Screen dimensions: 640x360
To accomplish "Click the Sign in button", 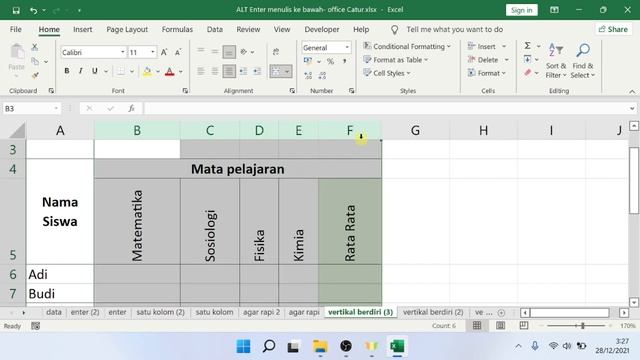I will pyautogui.click(x=522, y=10).
